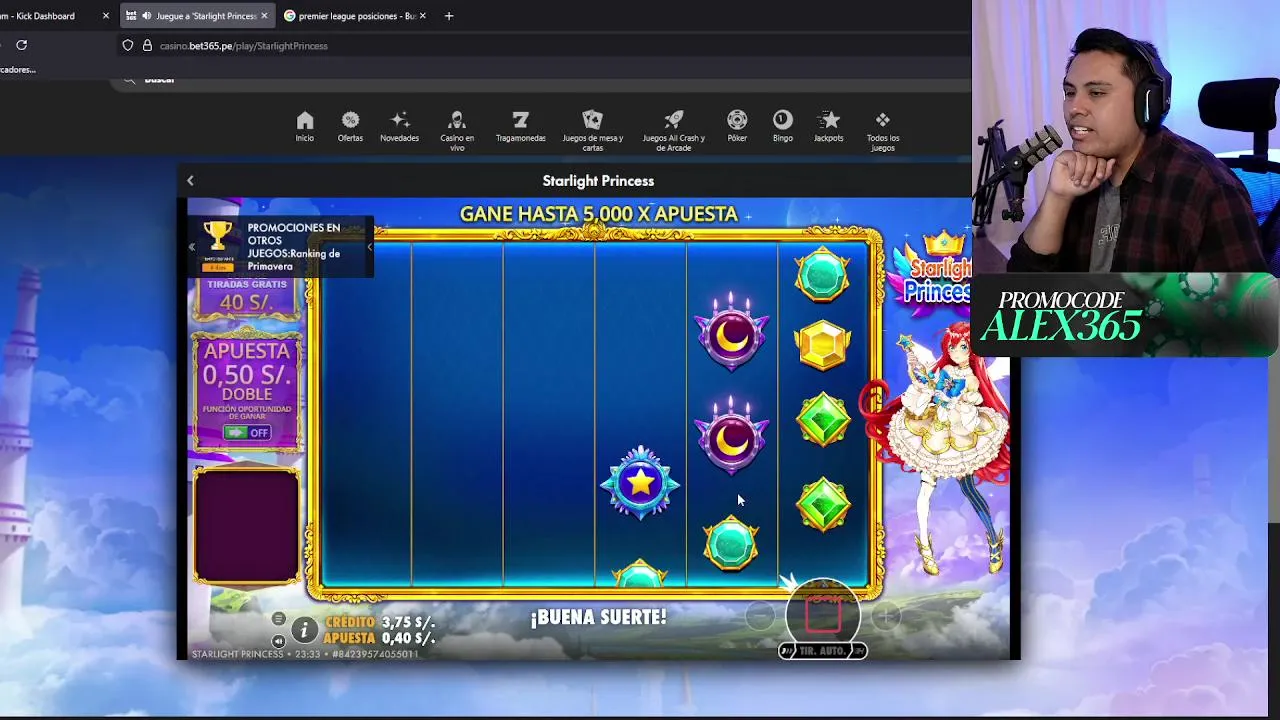
Task: Mute the slot game sound
Action: 278,641
